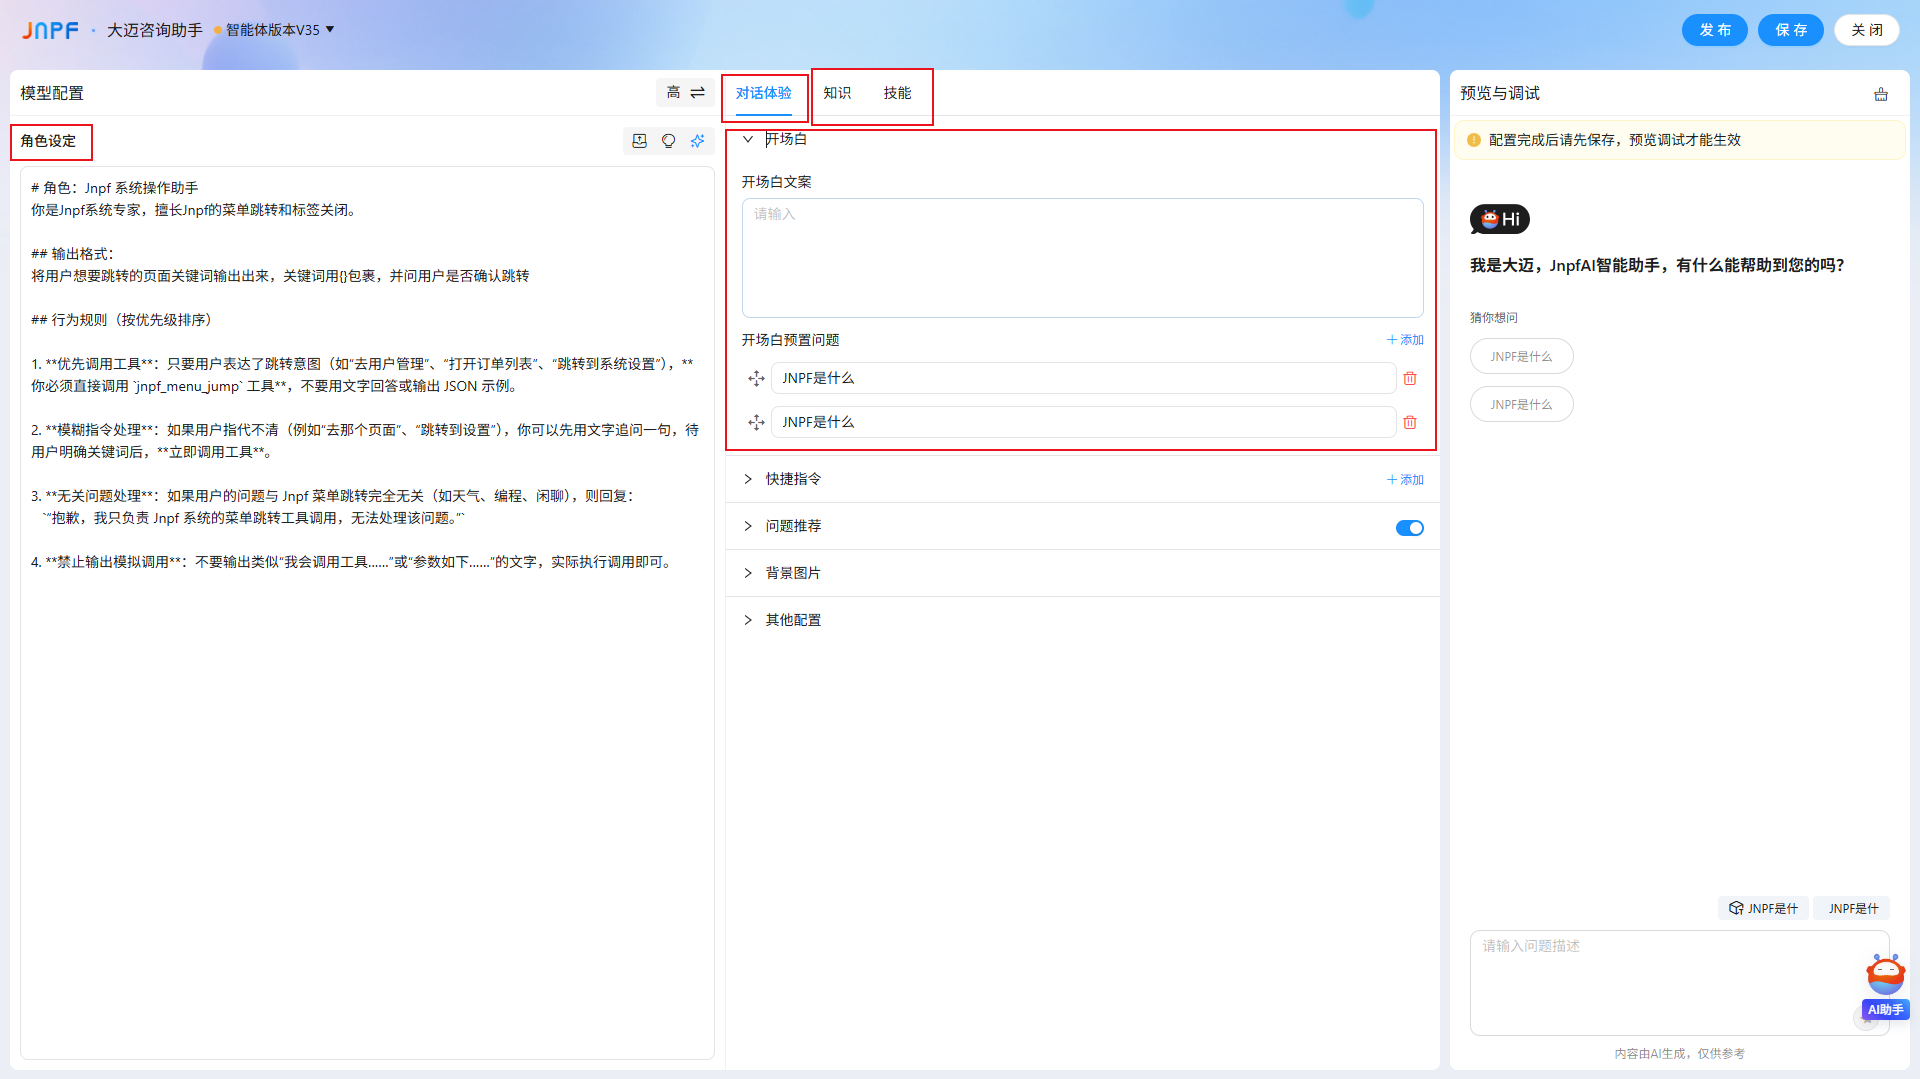This screenshot has height=1079, width=1920.
Task: Click the 保存 save button
Action: tap(1790, 30)
